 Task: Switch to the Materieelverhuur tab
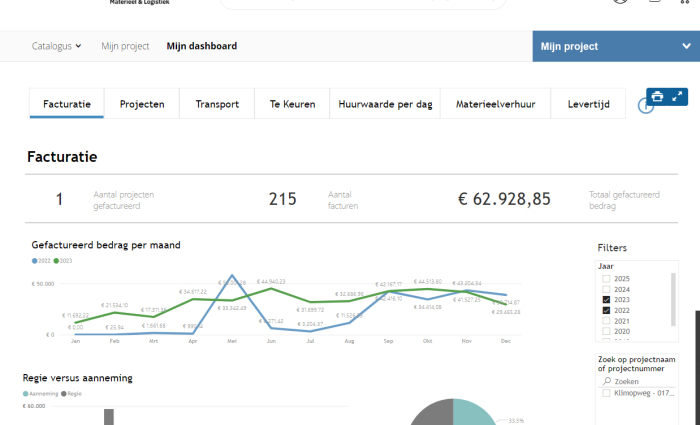[496, 104]
